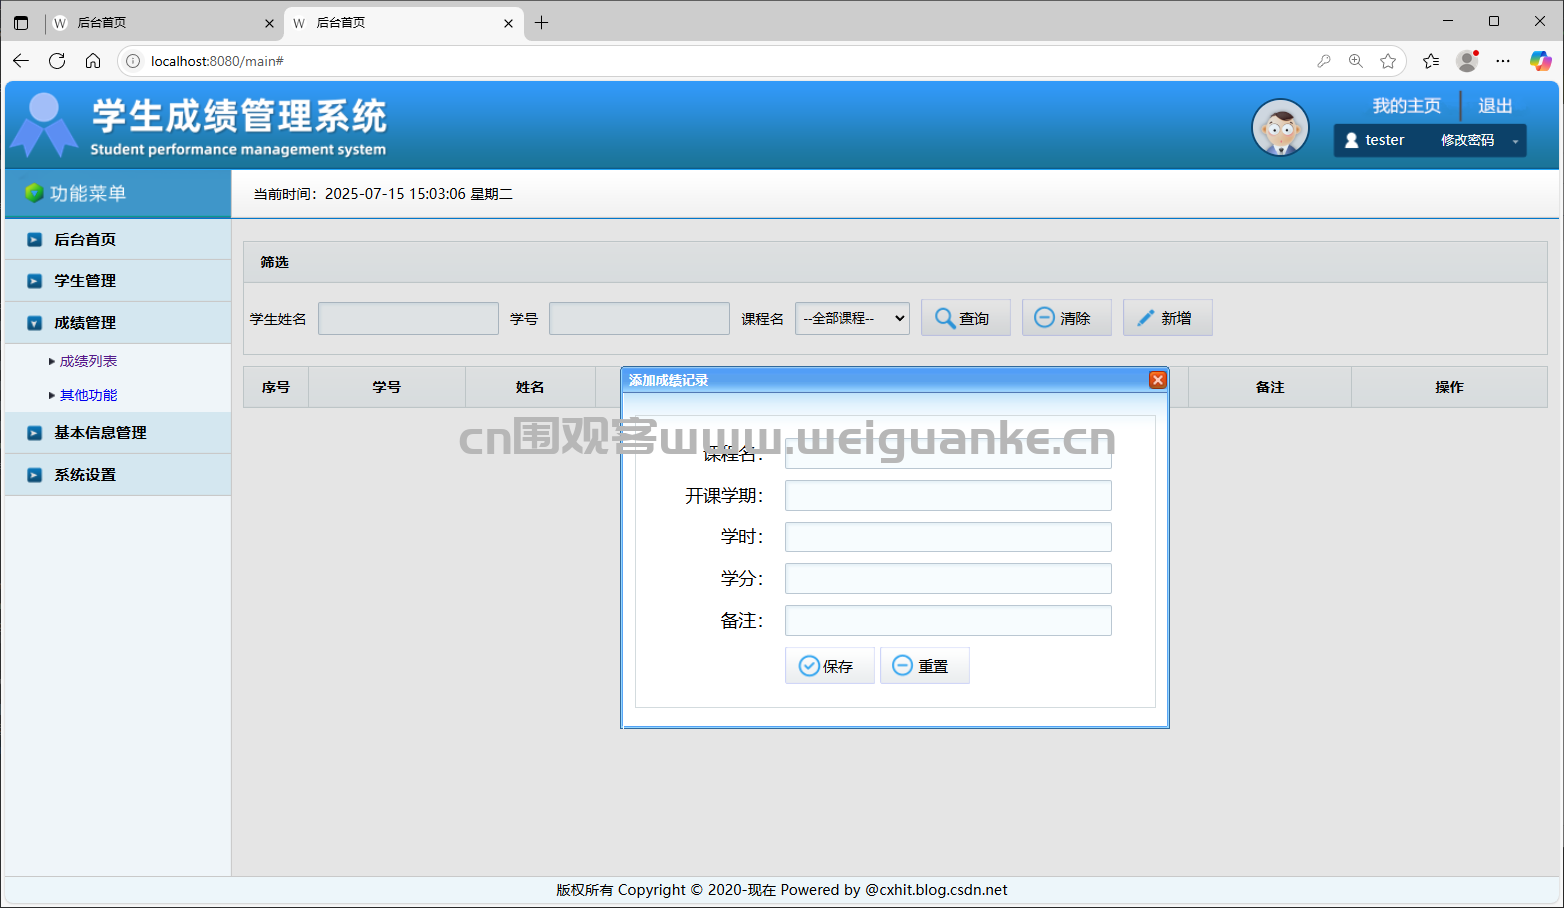Open 后台首页 in sidebar menu
Screen dimensions: 1564x908
tap(118, 239)
